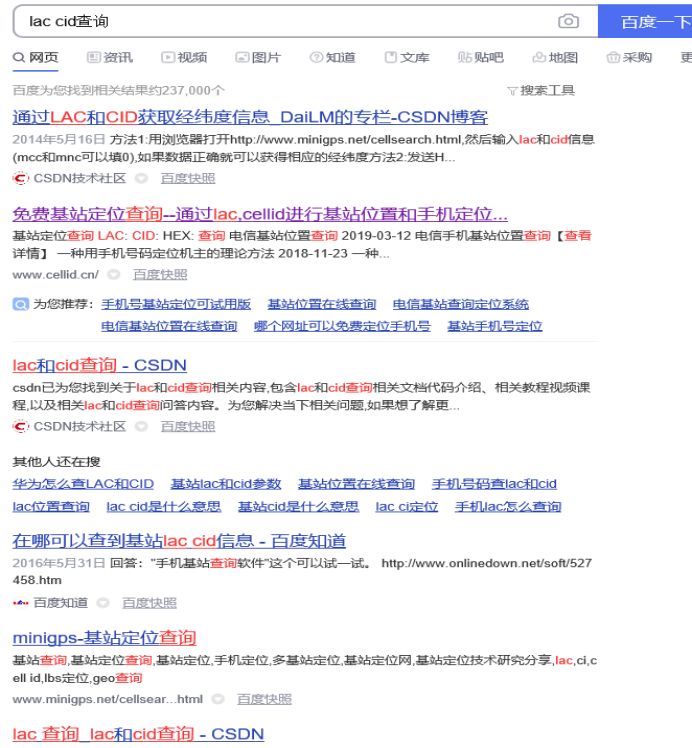Go to the 文库 tab
This screenshot has width=692, height=748.
click(x=407, y=58)
